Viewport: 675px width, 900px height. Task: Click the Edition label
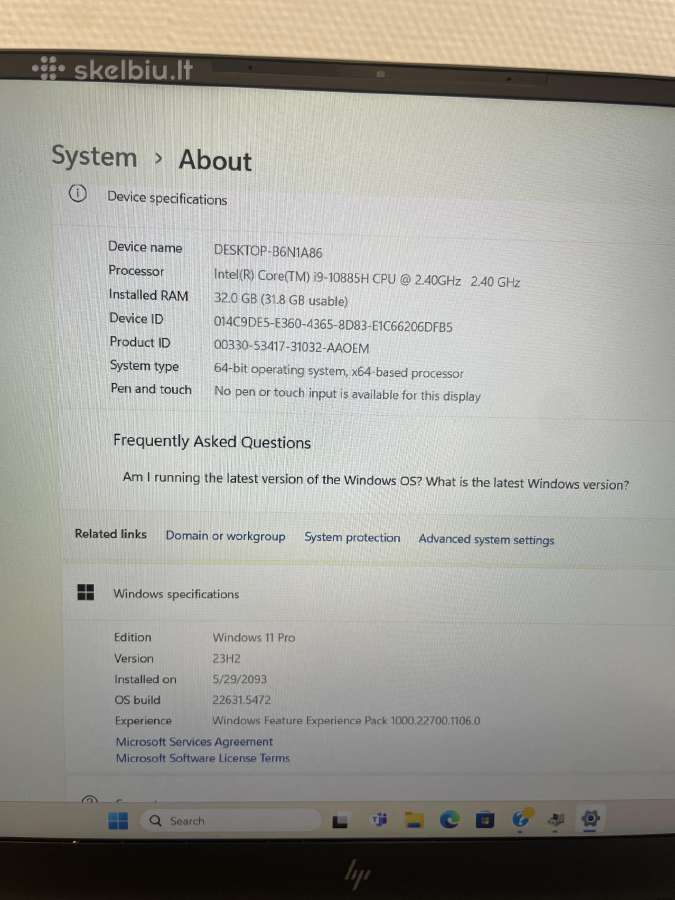[x=133, y=637]
